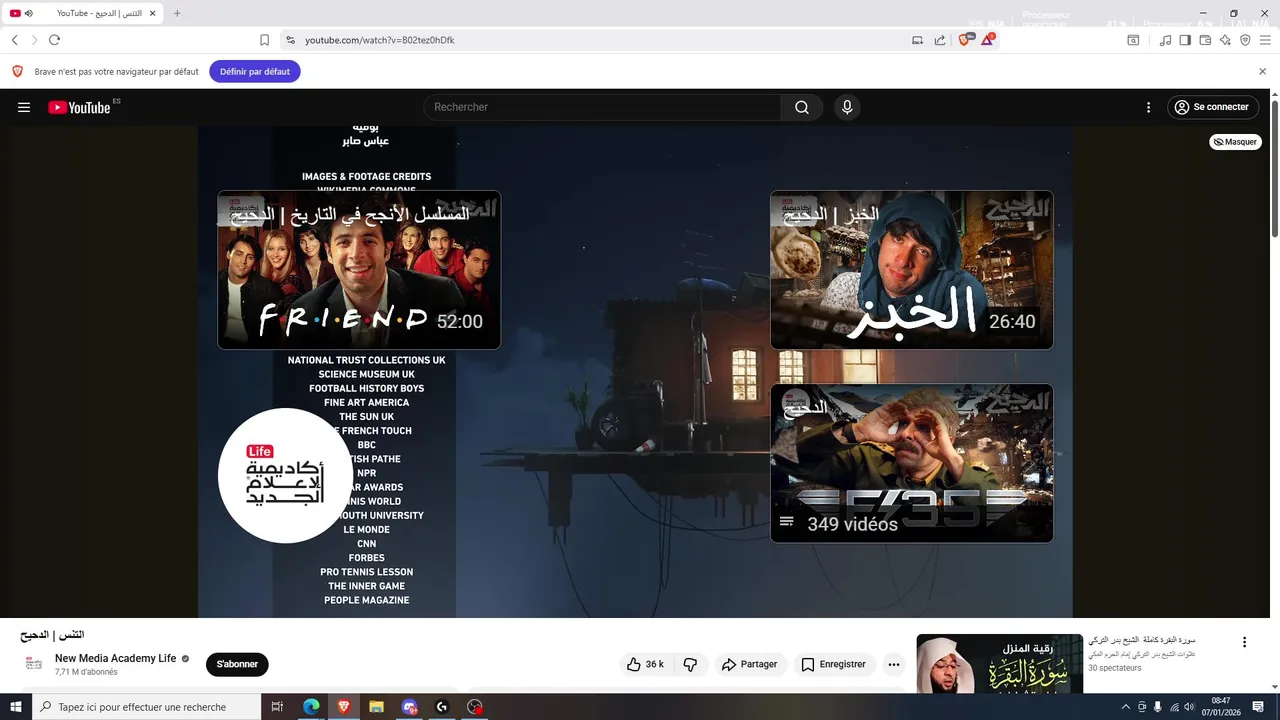Share this page from address bar

click(x=940, y=40)
